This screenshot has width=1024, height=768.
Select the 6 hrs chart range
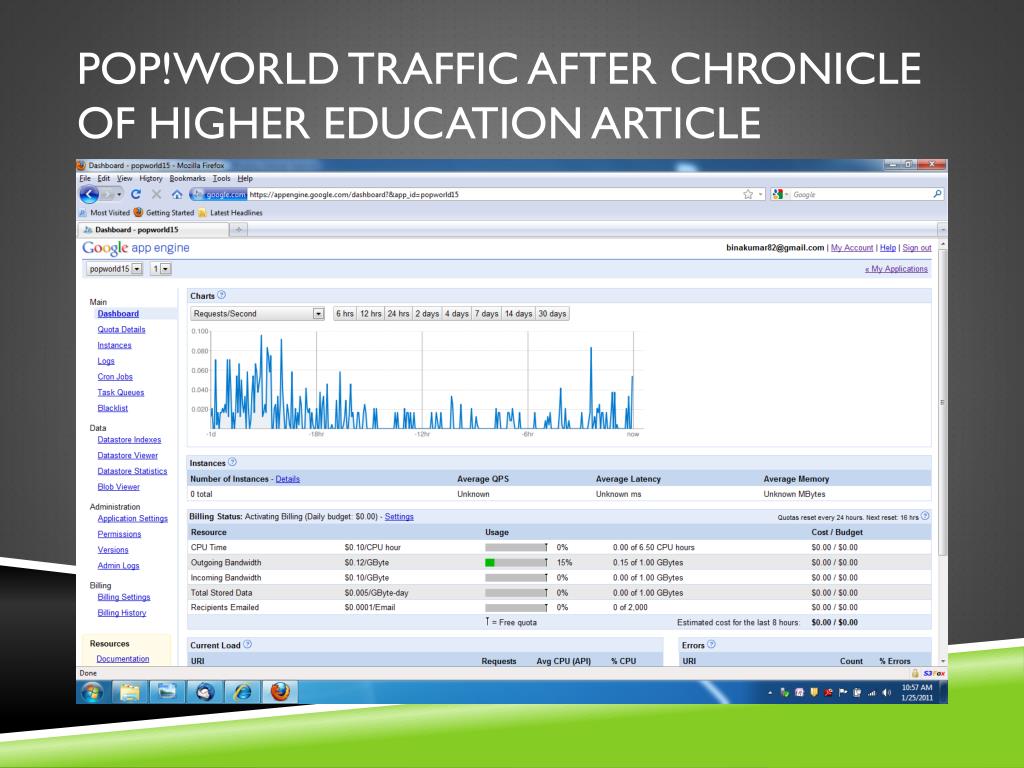(x=345, y=313)
